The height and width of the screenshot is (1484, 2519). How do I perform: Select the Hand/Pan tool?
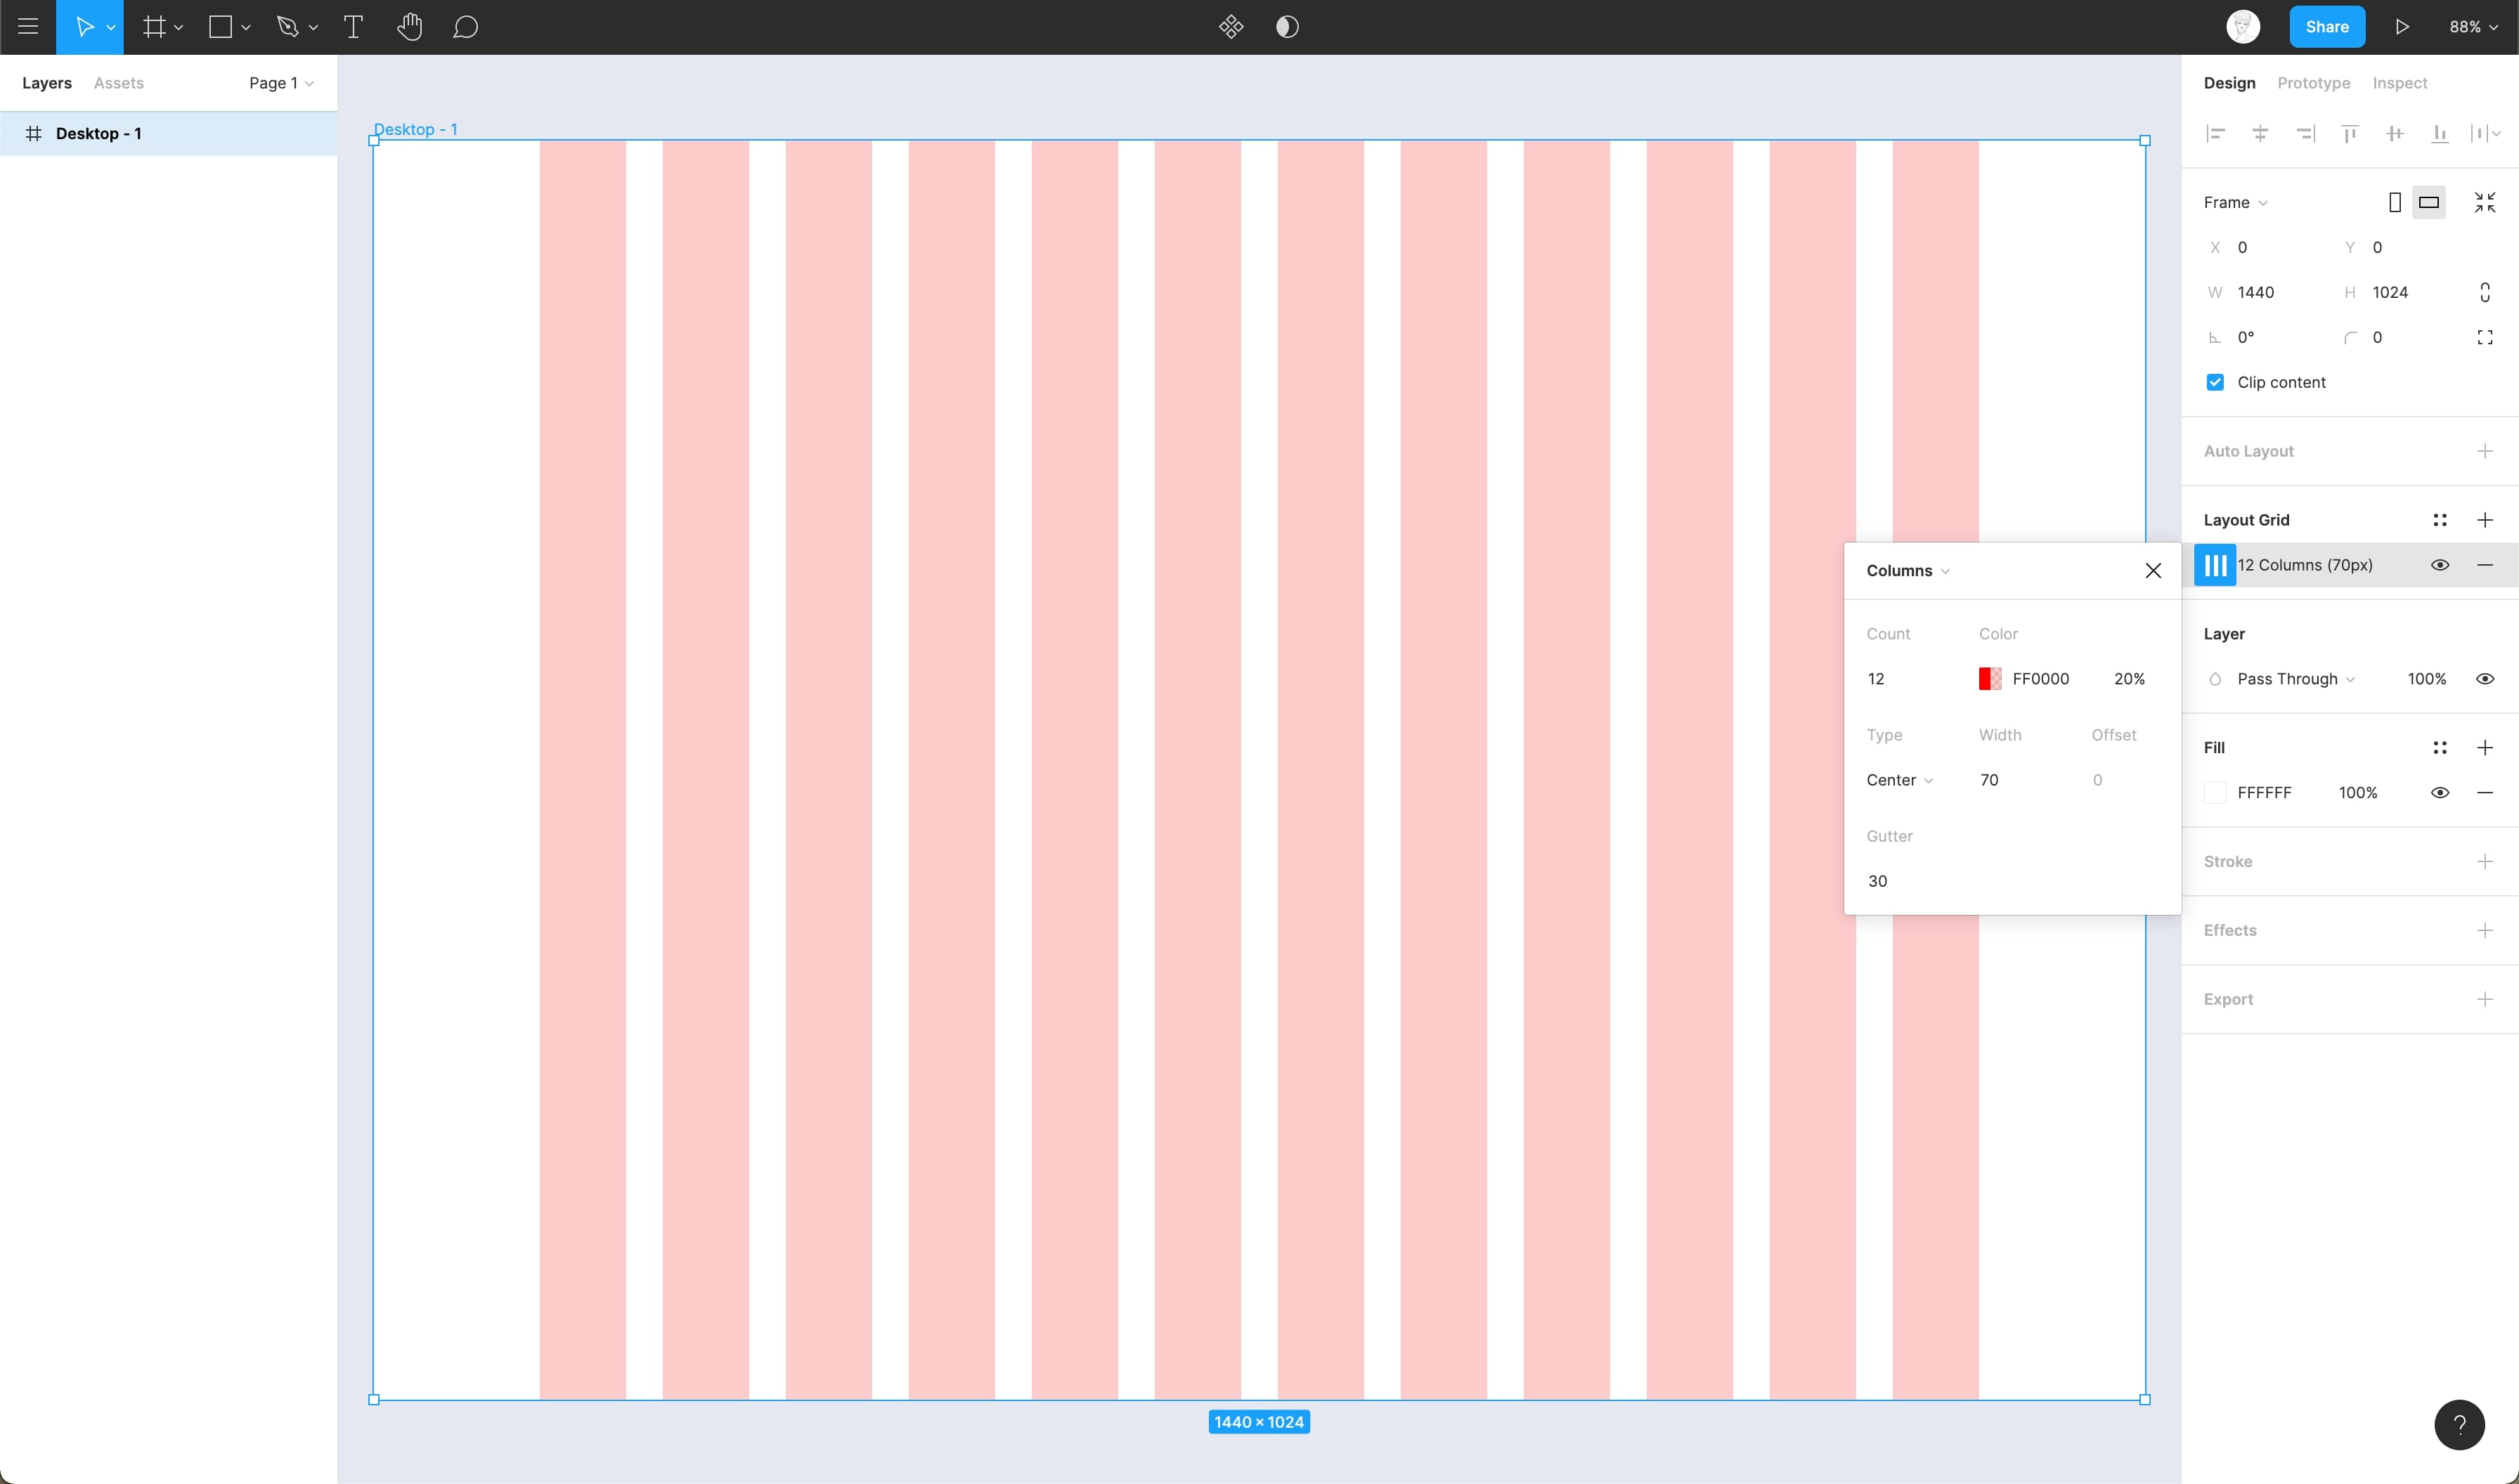click(408, 27)
